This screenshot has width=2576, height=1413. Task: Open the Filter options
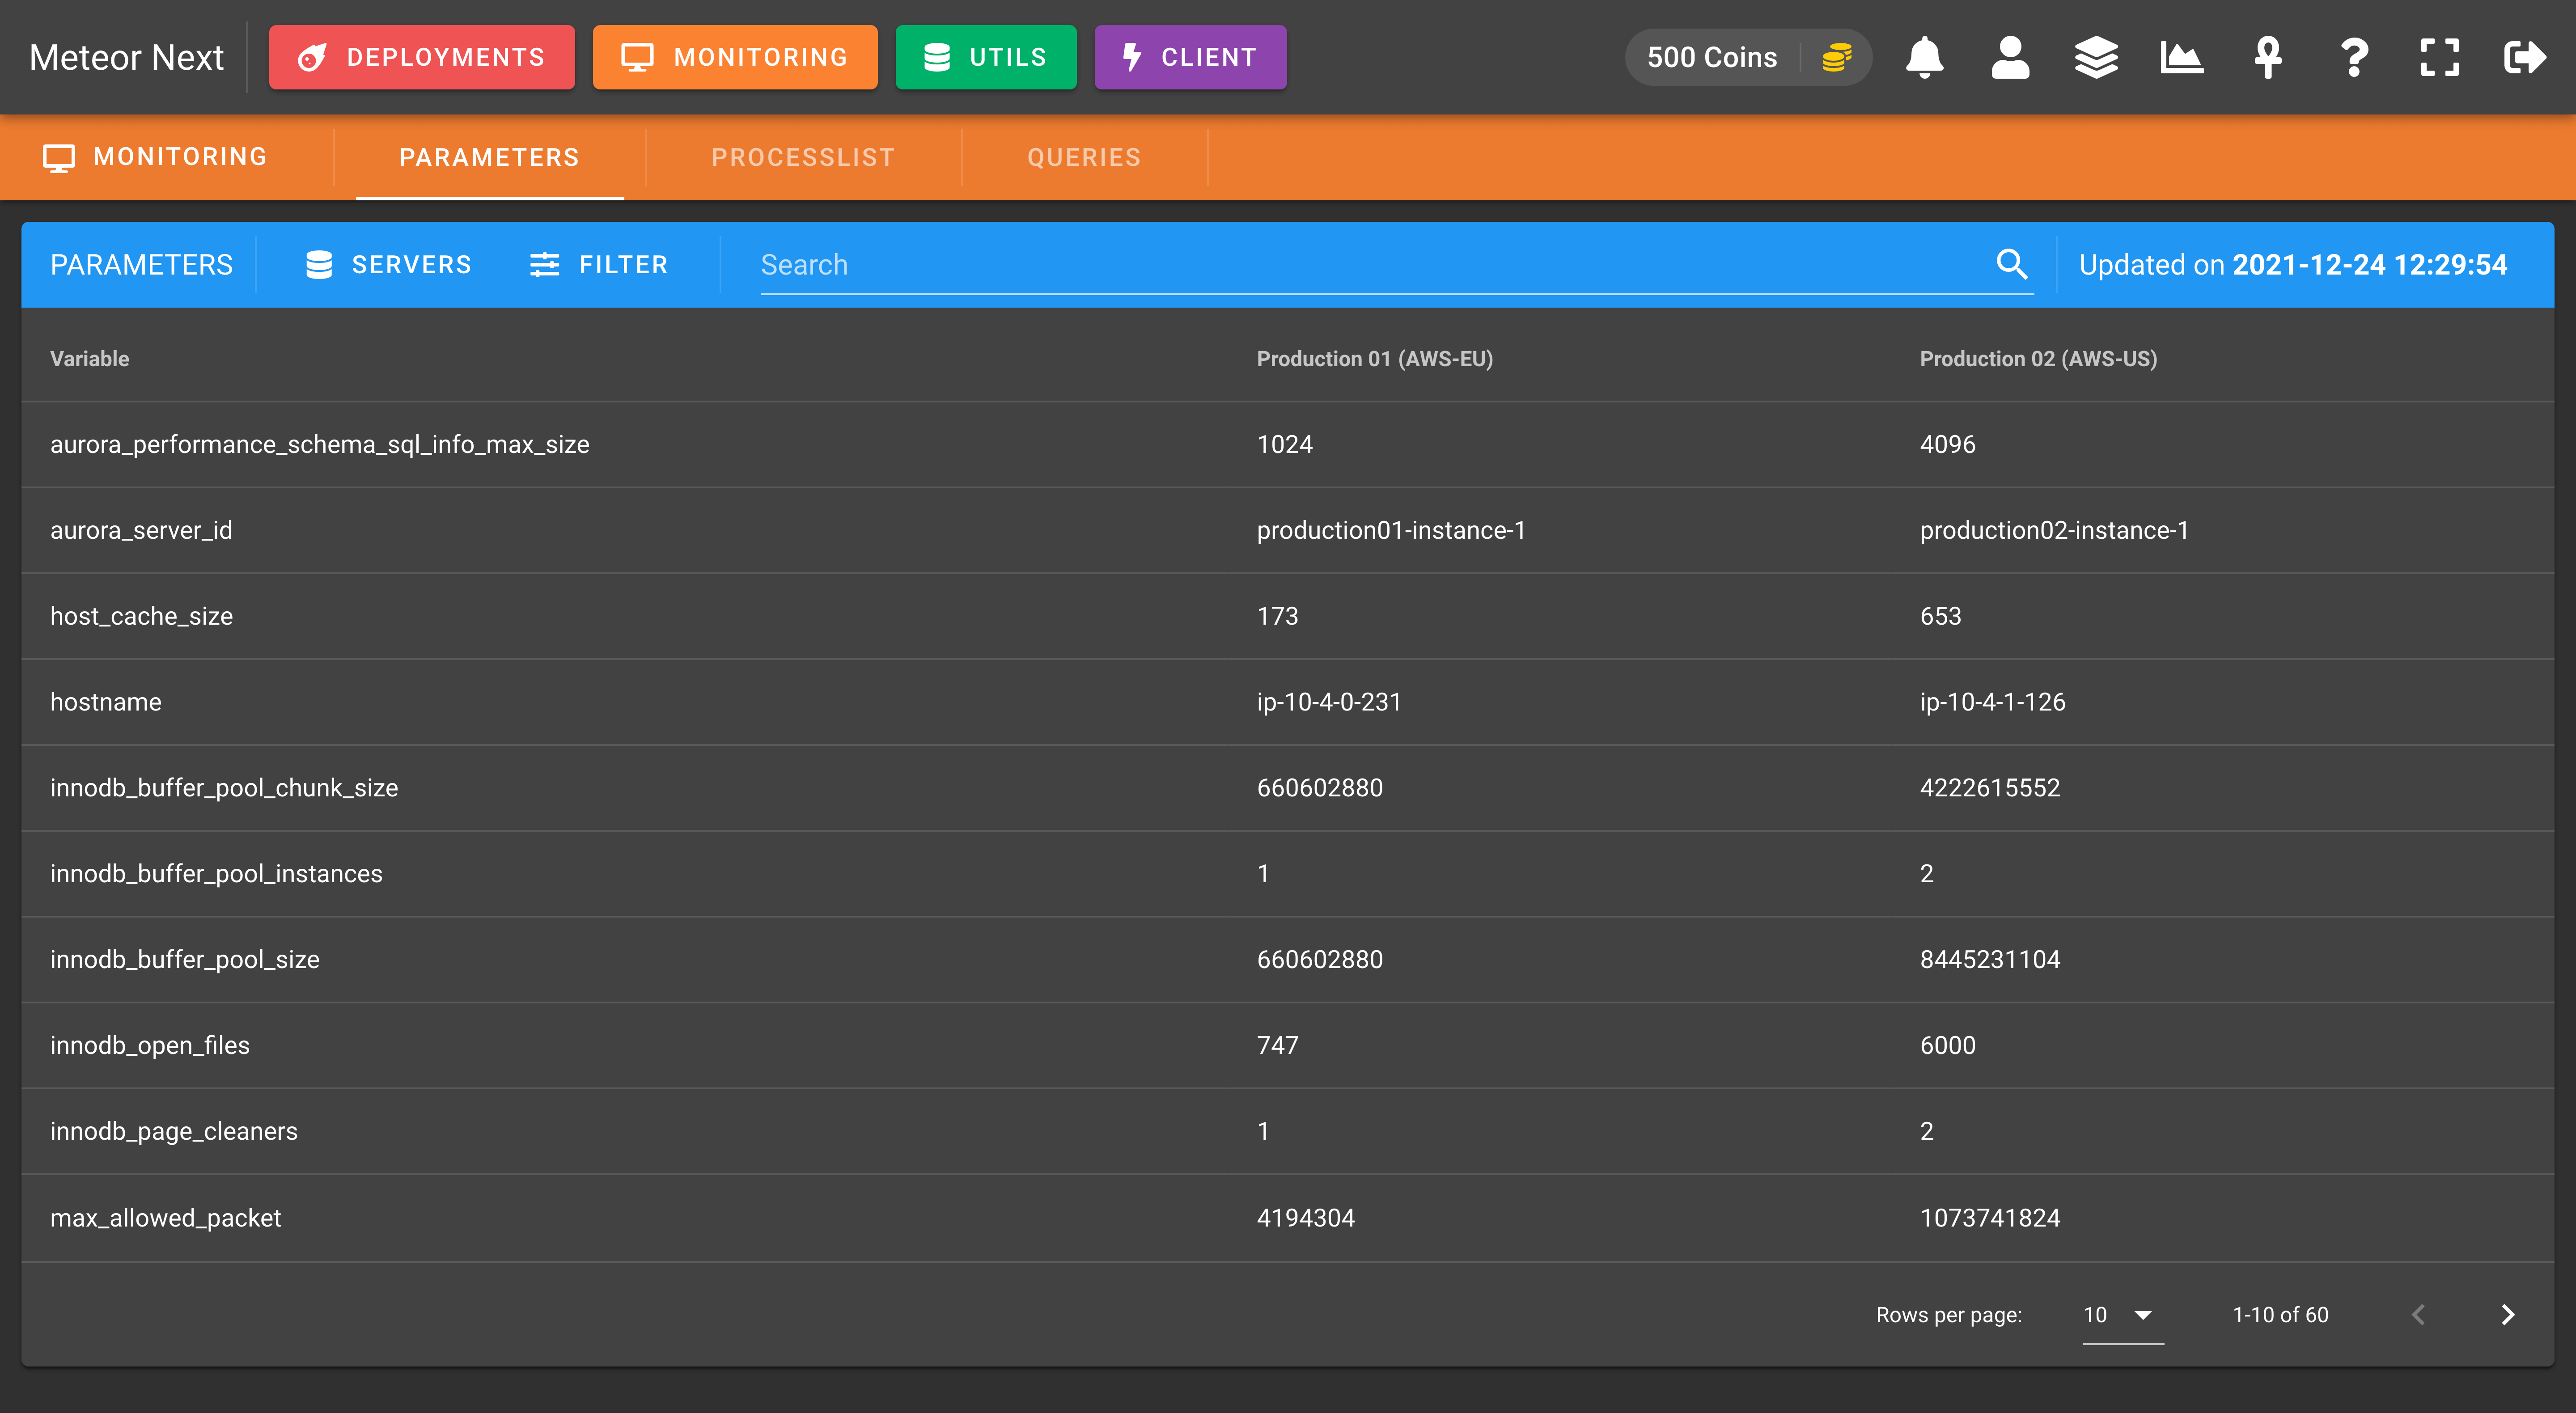pos(598,265)
